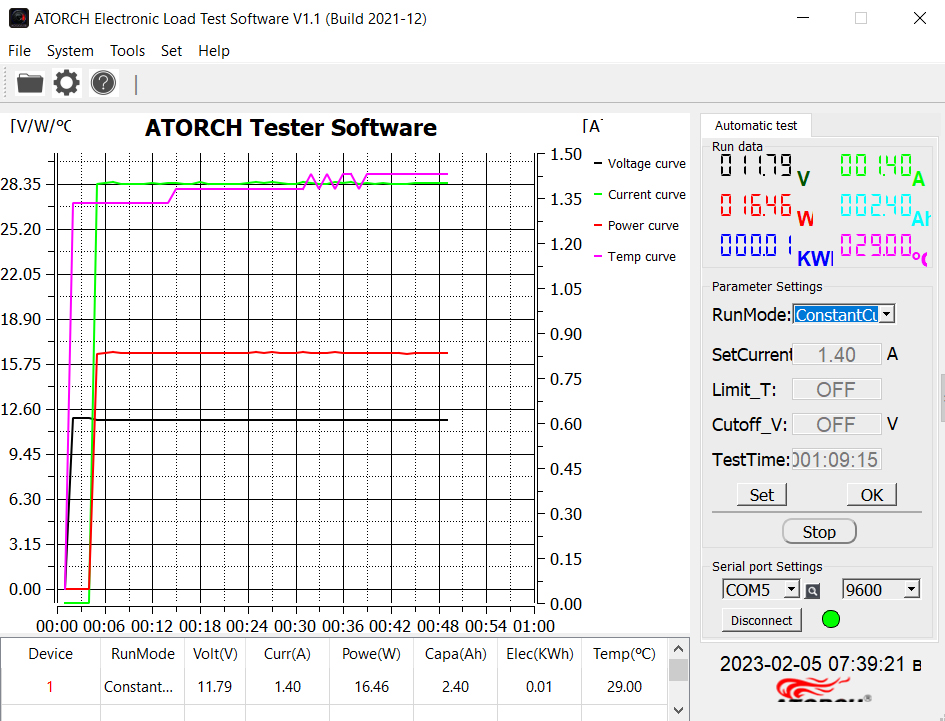
Task: Disconnect the serial port
Action: [761, 620]
